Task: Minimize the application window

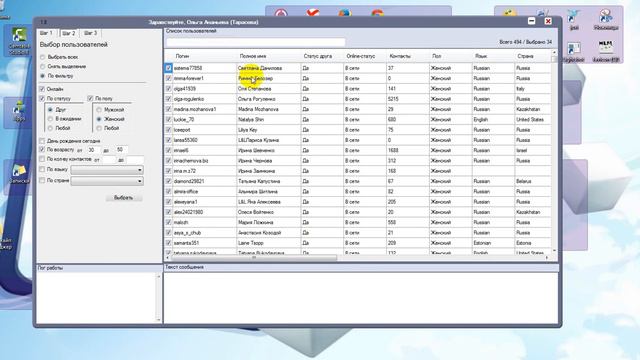Action: (x=531, y=21)
